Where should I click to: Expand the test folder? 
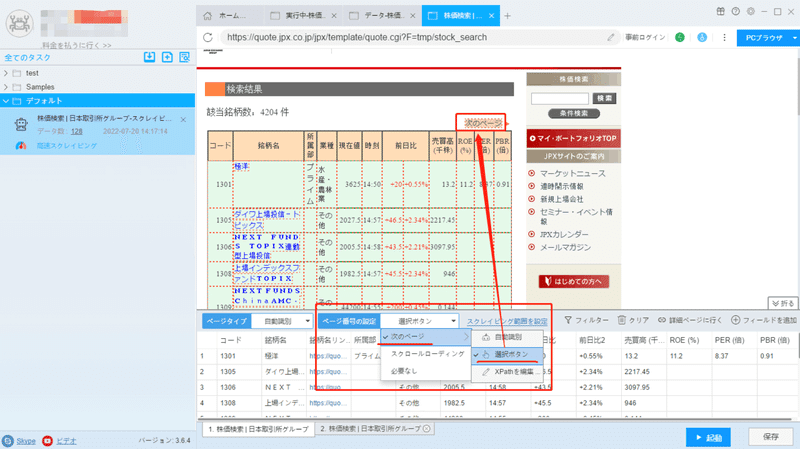(x=6, y=73)
